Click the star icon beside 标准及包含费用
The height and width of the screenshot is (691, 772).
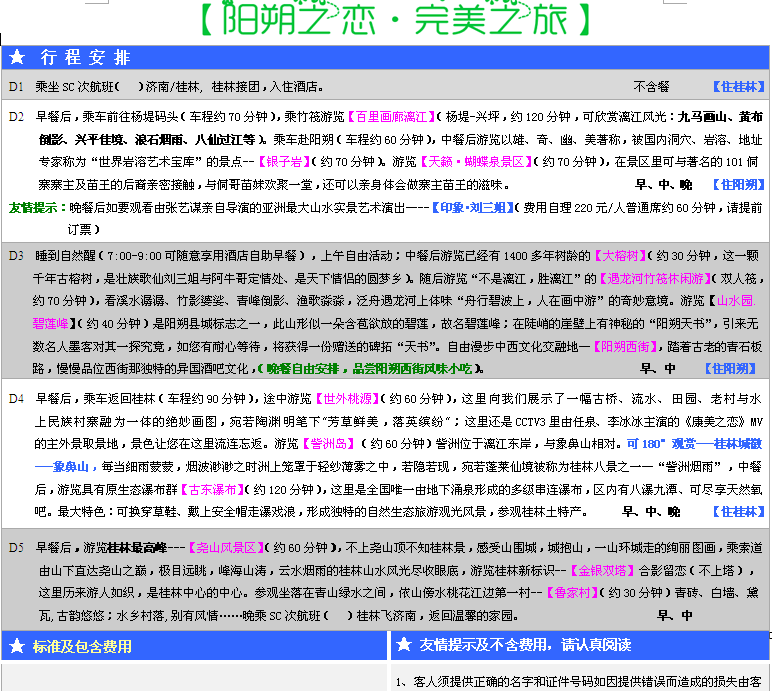[17, 647]
